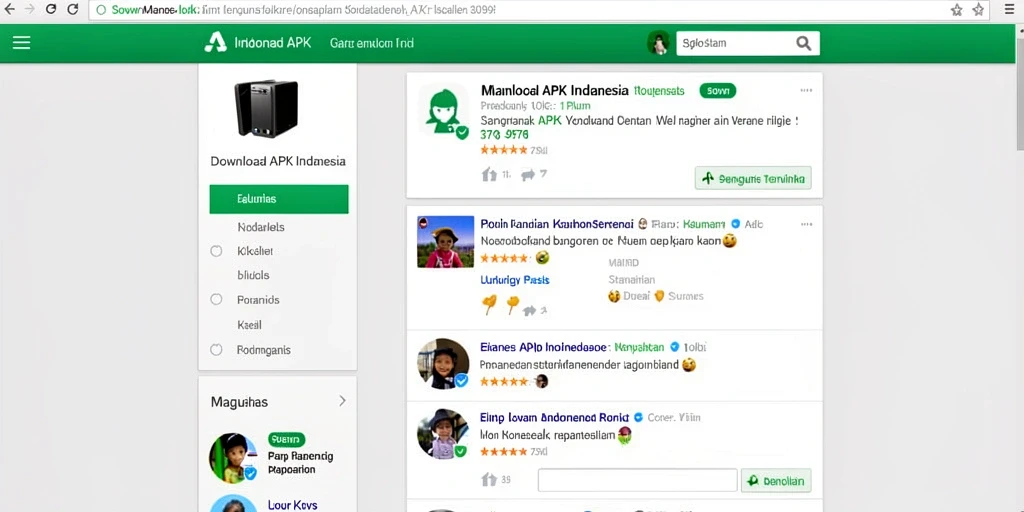Expand the Maguihas section chevron
The width and height of the screenshot is (1024, 512).
pyautogui.click(x=342, y=401)
